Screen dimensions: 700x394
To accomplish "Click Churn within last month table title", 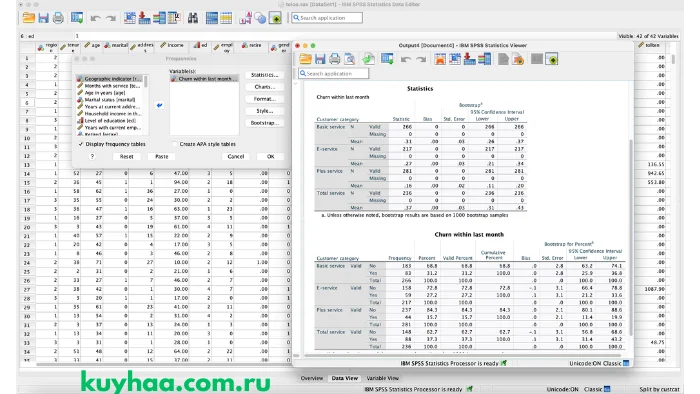I will pos(469,234).
